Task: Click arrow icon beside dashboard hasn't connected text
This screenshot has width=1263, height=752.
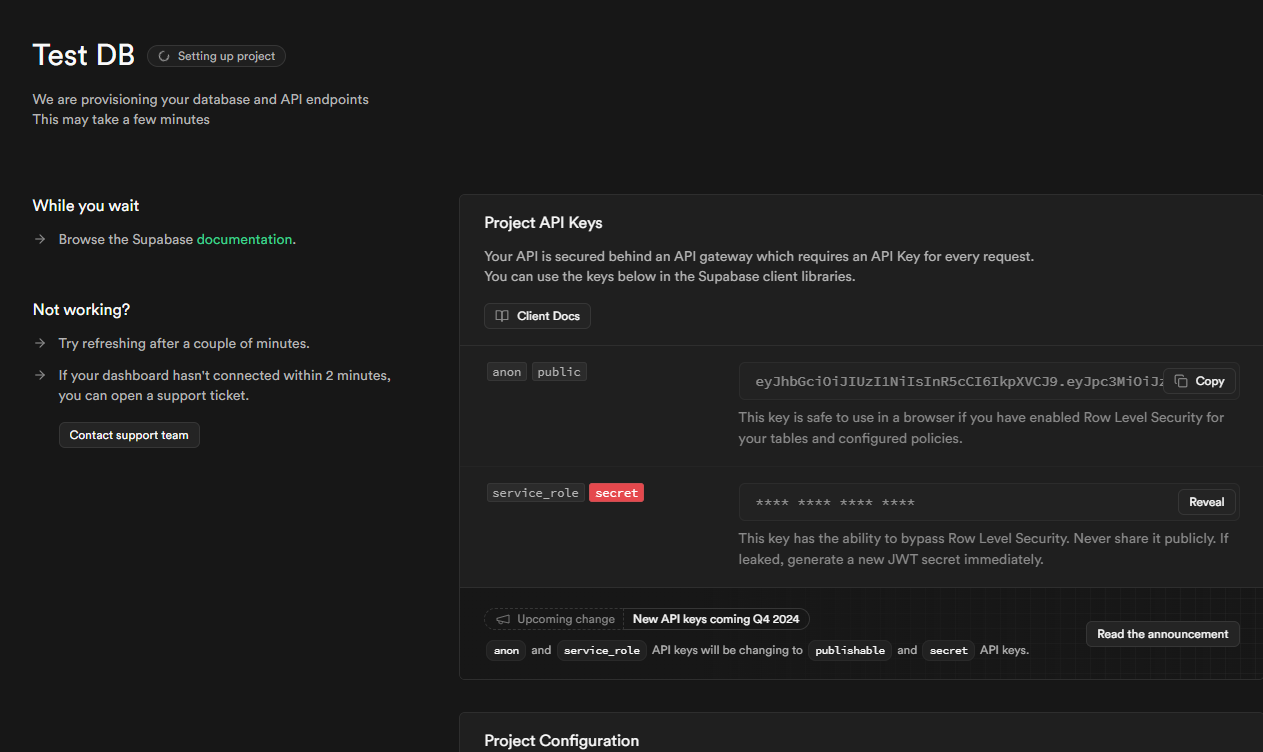Action: point(40,376)
